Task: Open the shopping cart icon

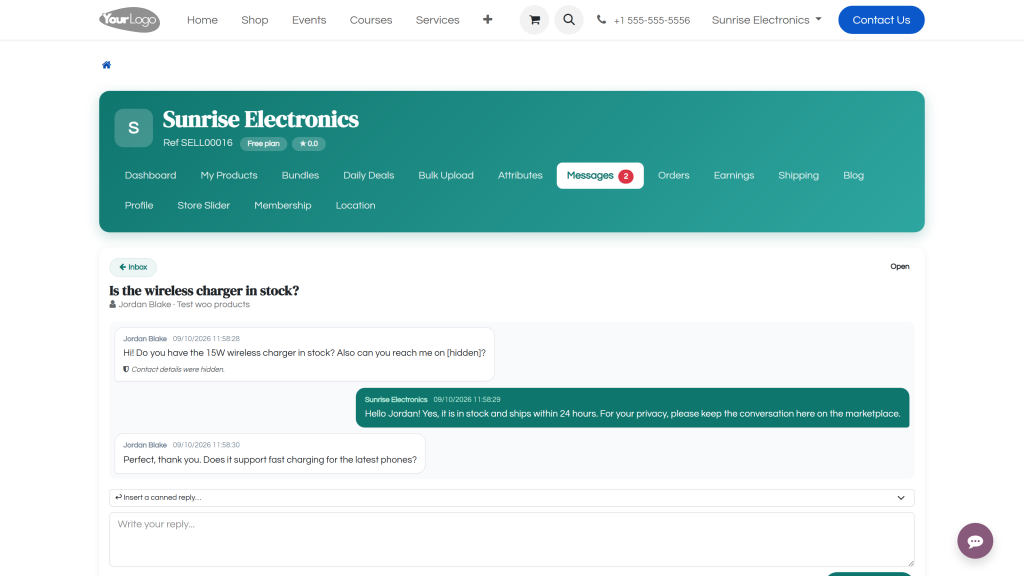Action: pyautogui.click(x=534, y=20)
